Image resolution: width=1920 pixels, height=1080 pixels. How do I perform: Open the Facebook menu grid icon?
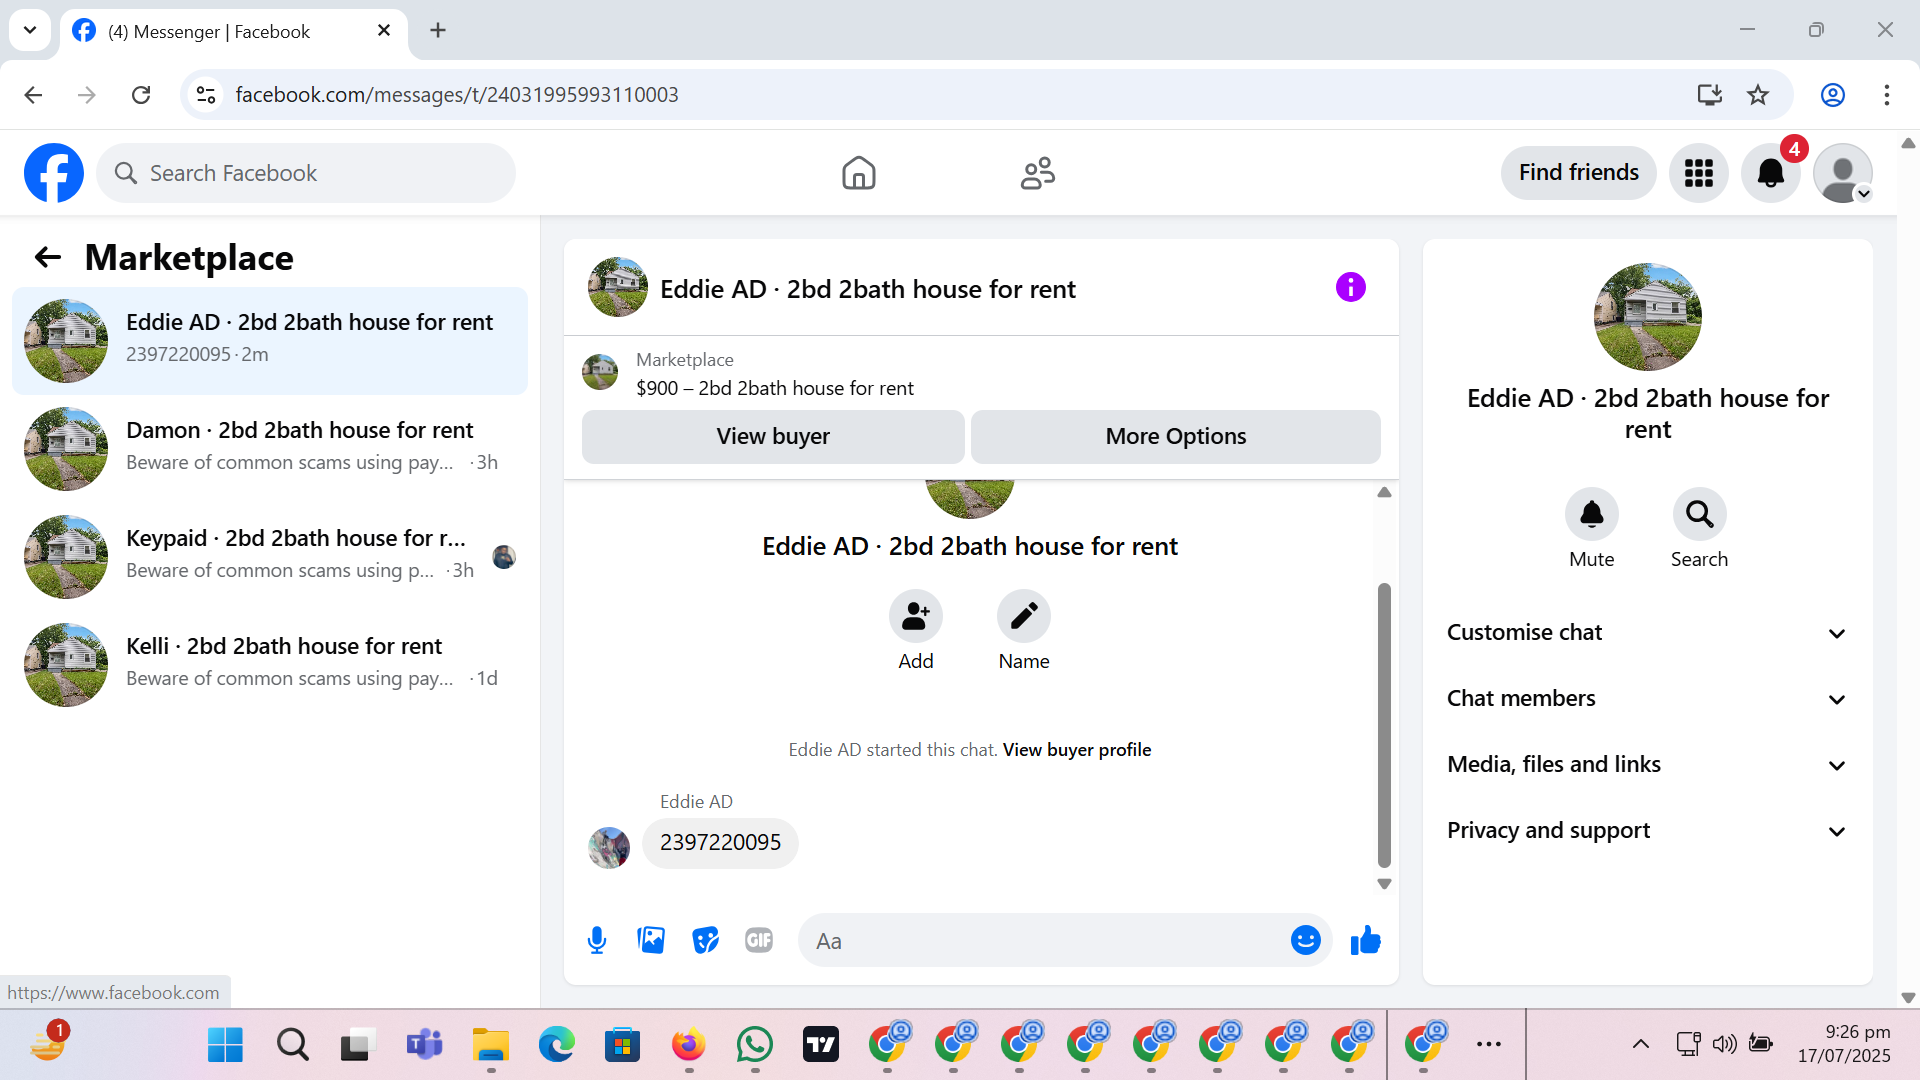pyautogui.click(x=1698, y=173)
